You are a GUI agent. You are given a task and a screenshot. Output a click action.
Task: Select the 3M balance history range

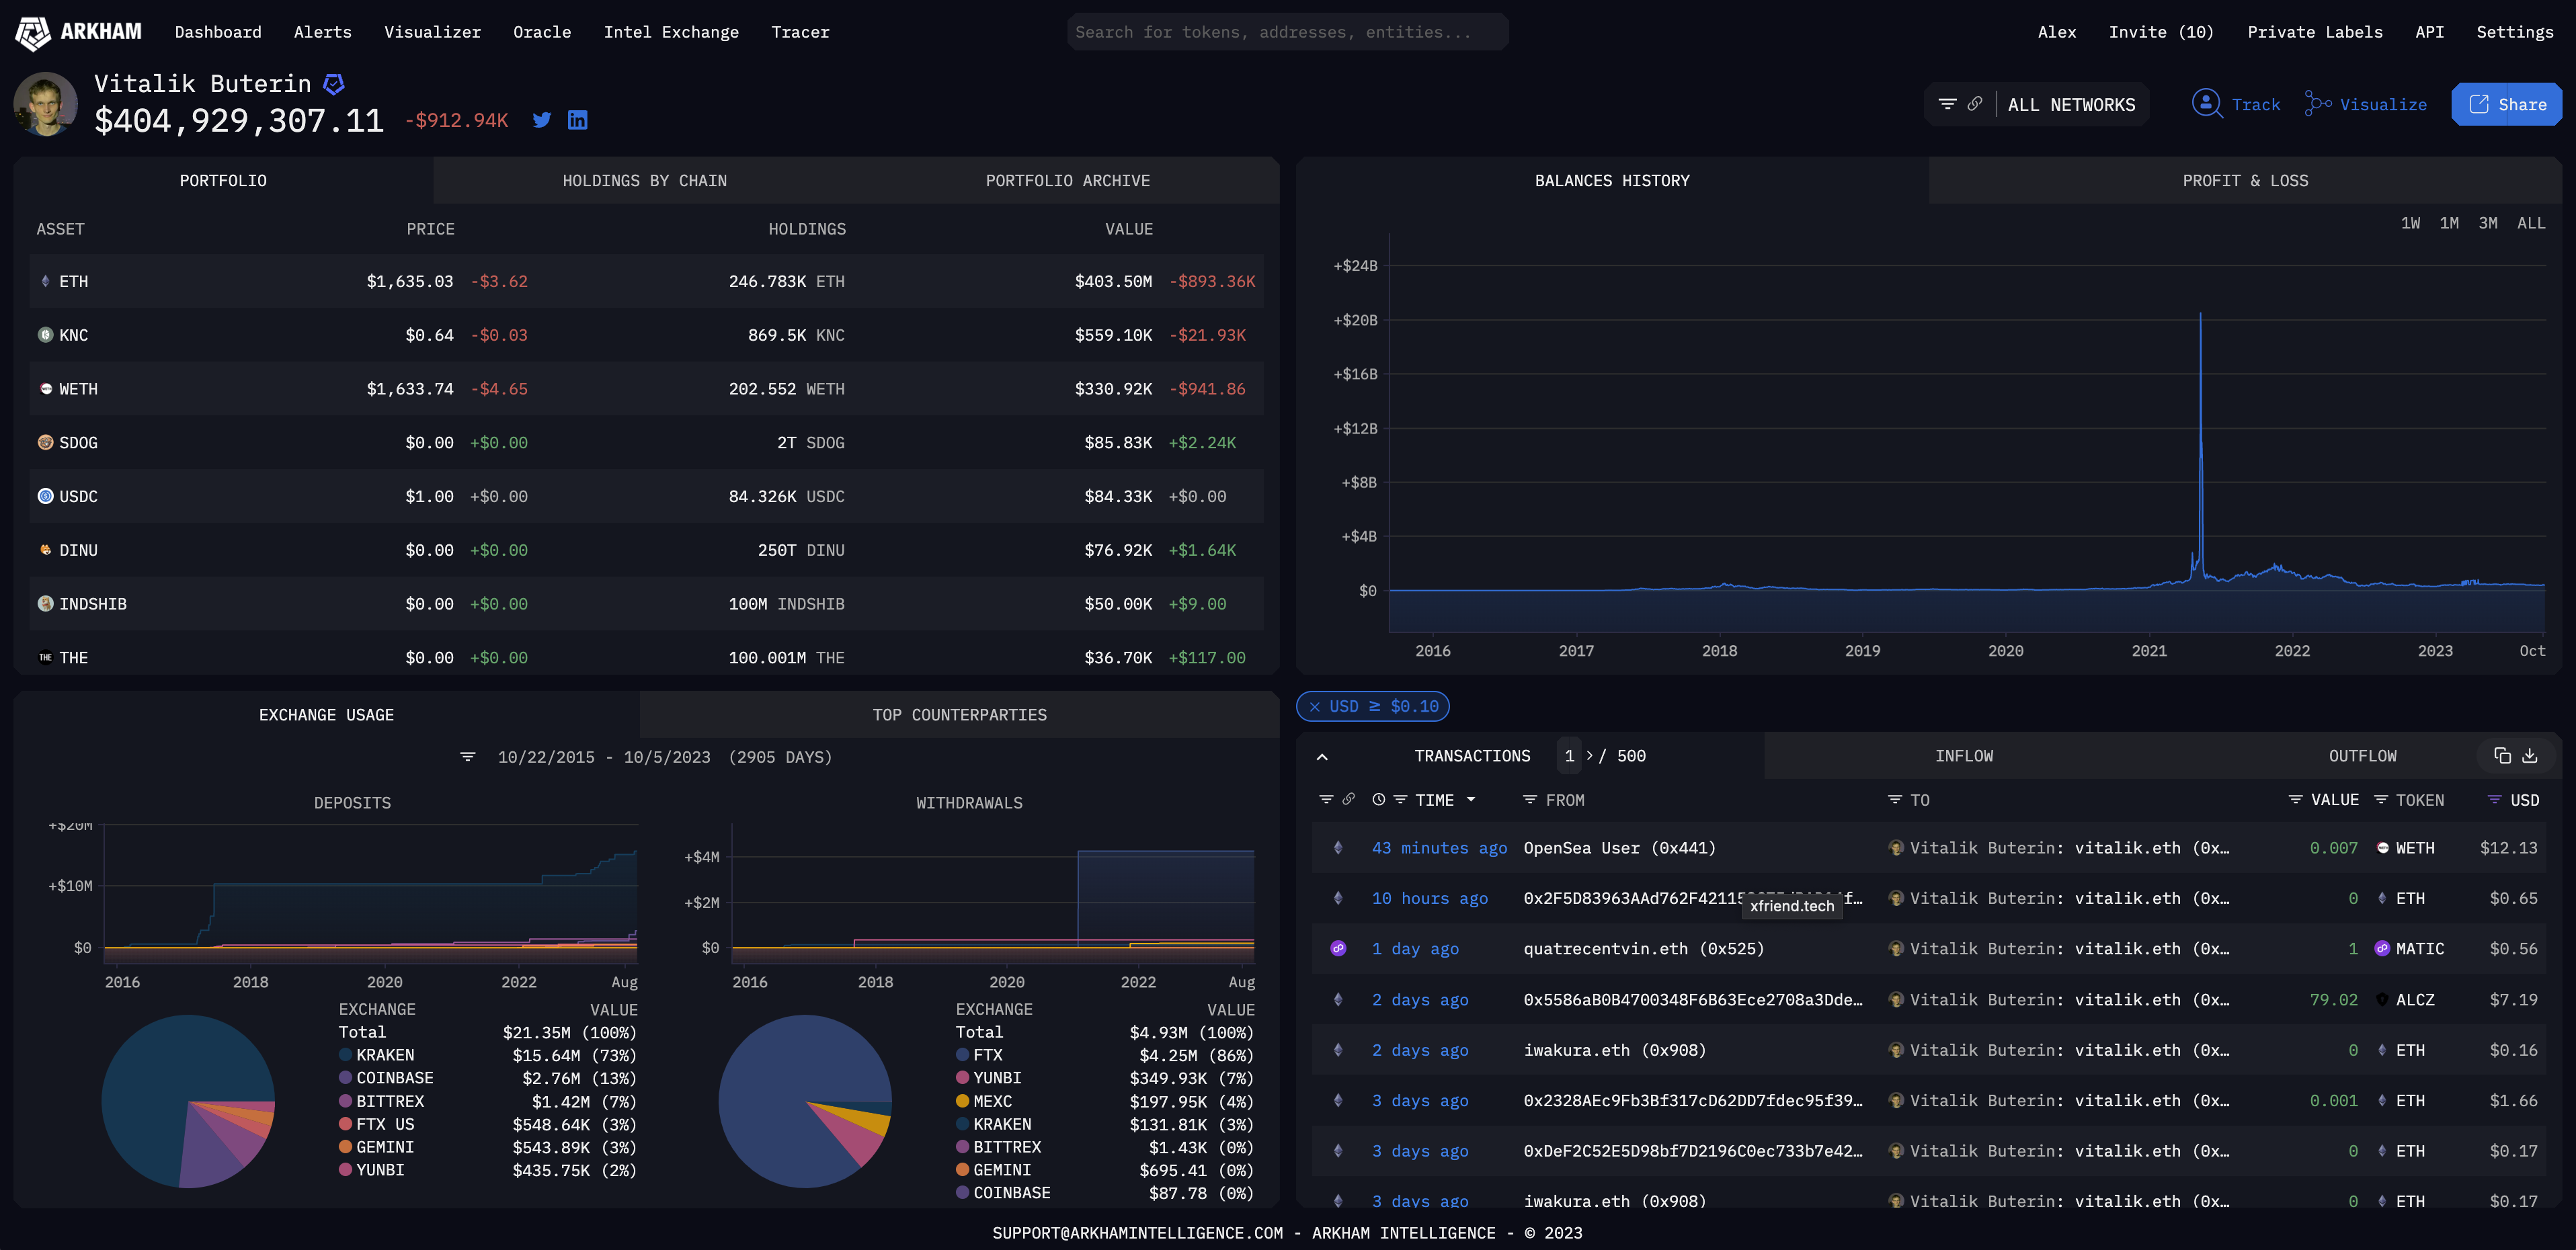(x=2487, y=223)
